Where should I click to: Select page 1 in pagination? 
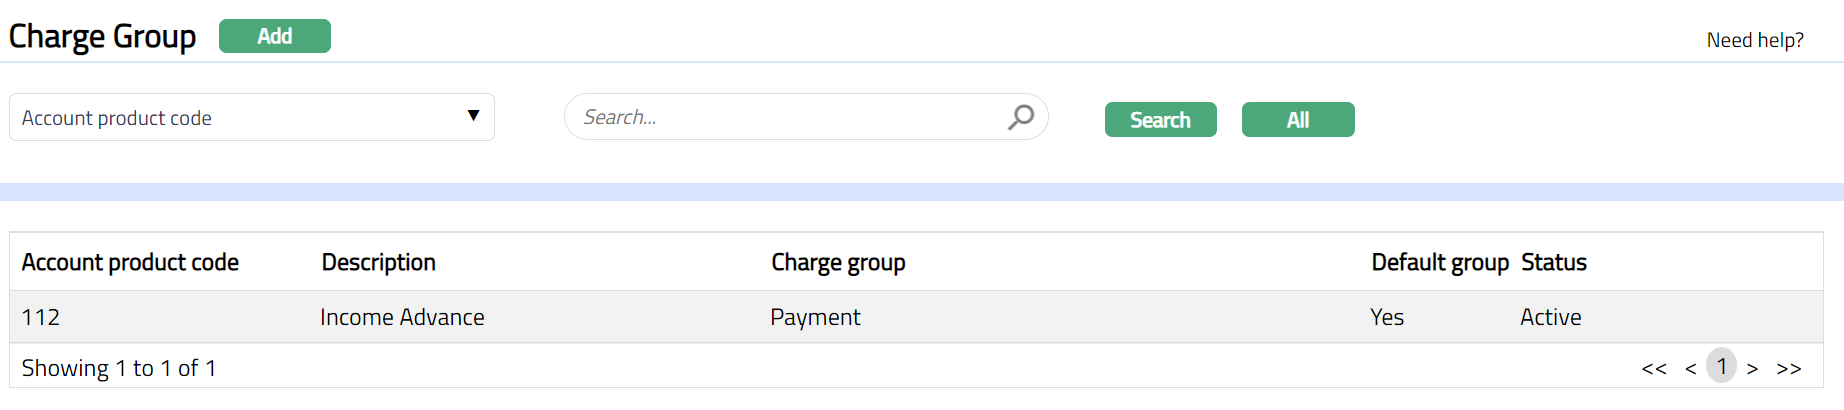click(x=1721, y=367)
